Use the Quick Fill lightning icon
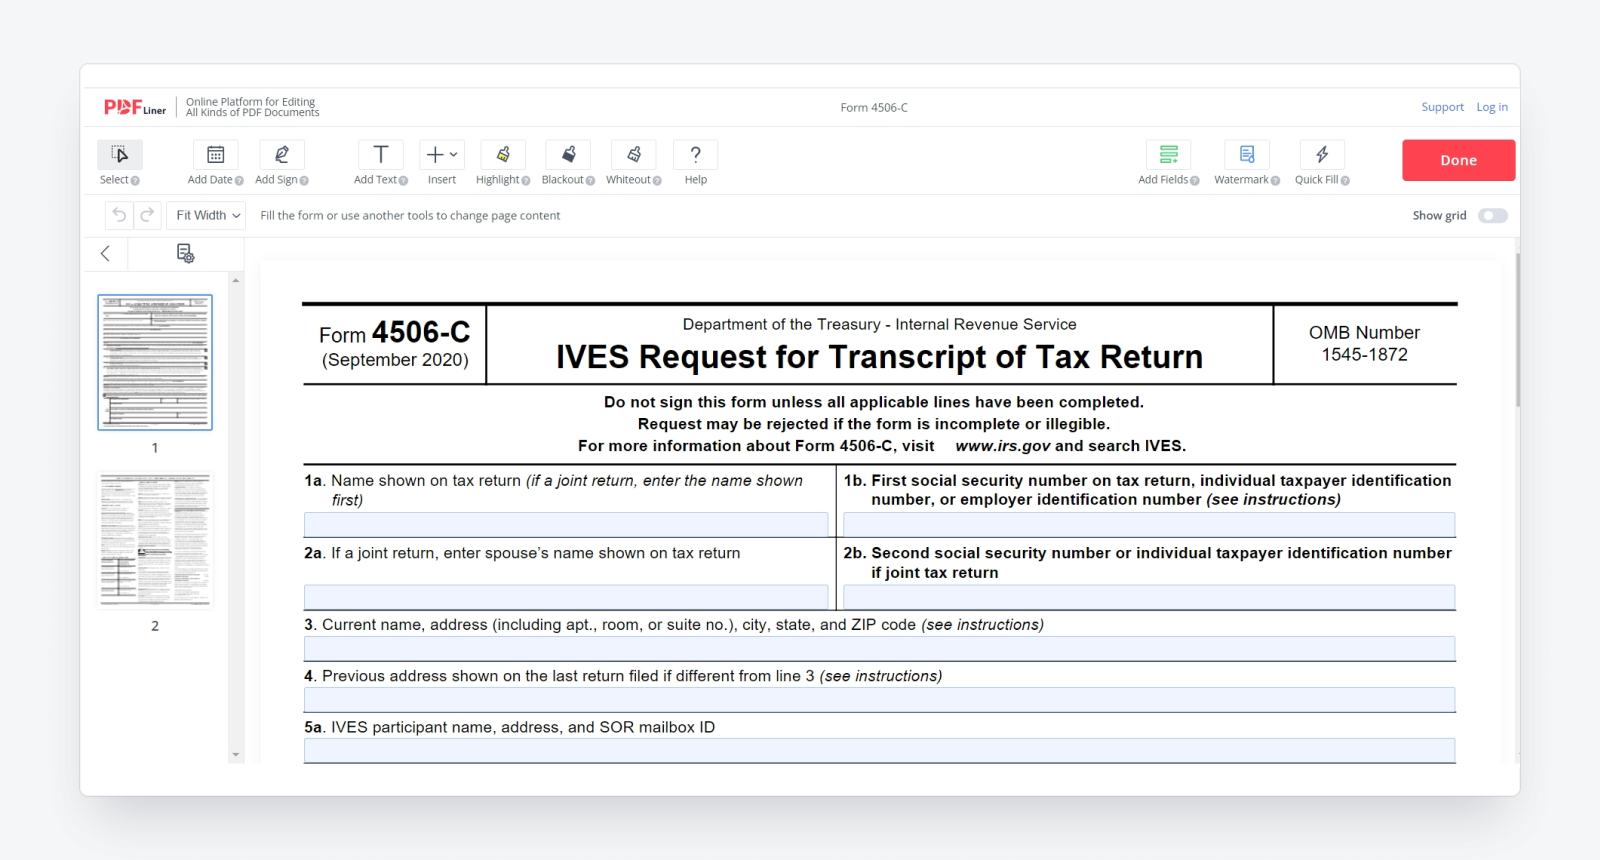Viewport: 1600px width, 860px height. coord(1322,155)
